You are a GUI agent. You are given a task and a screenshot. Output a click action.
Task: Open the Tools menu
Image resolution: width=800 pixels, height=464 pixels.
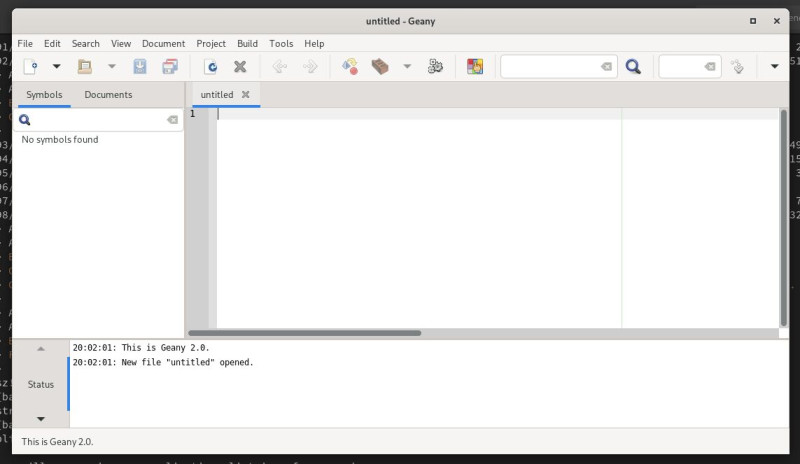pos(281,43)
